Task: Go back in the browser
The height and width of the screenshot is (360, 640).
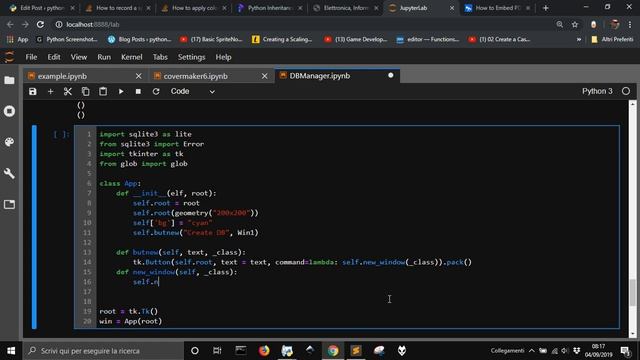Action: 10,25
